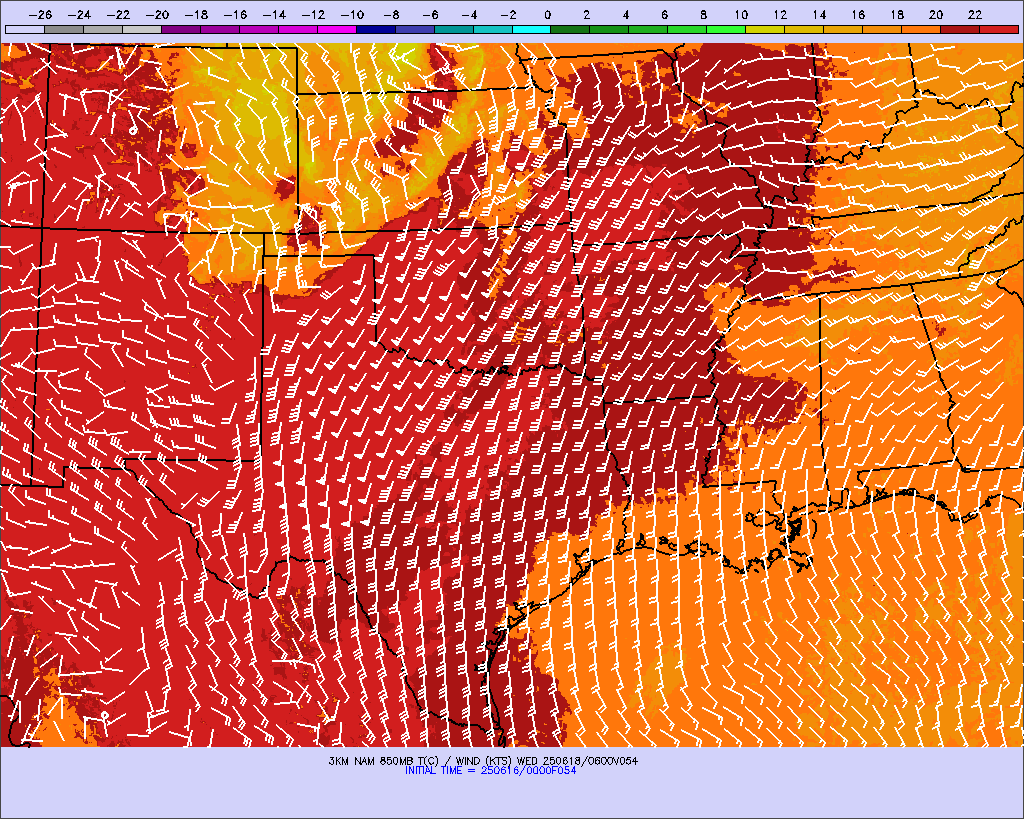Select the positive "12" legend label
Image resolution: width=1024 pixels, height=819 pixels.
(780, 14)
